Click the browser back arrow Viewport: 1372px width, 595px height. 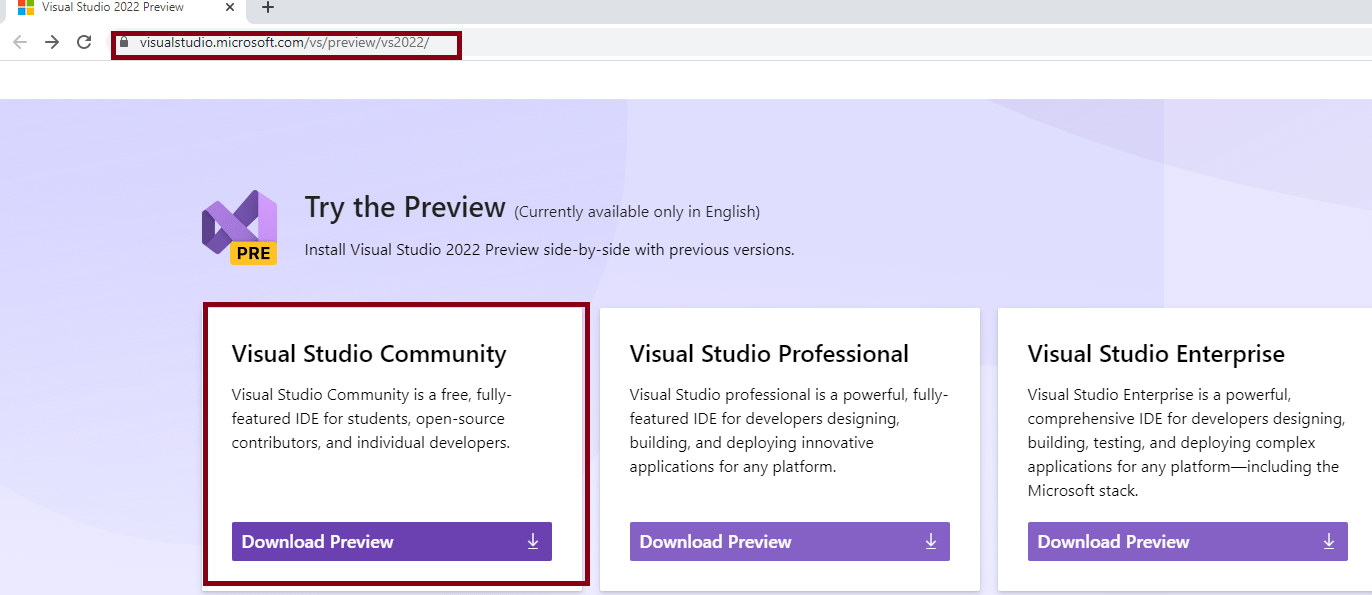(x=20, y=42)
